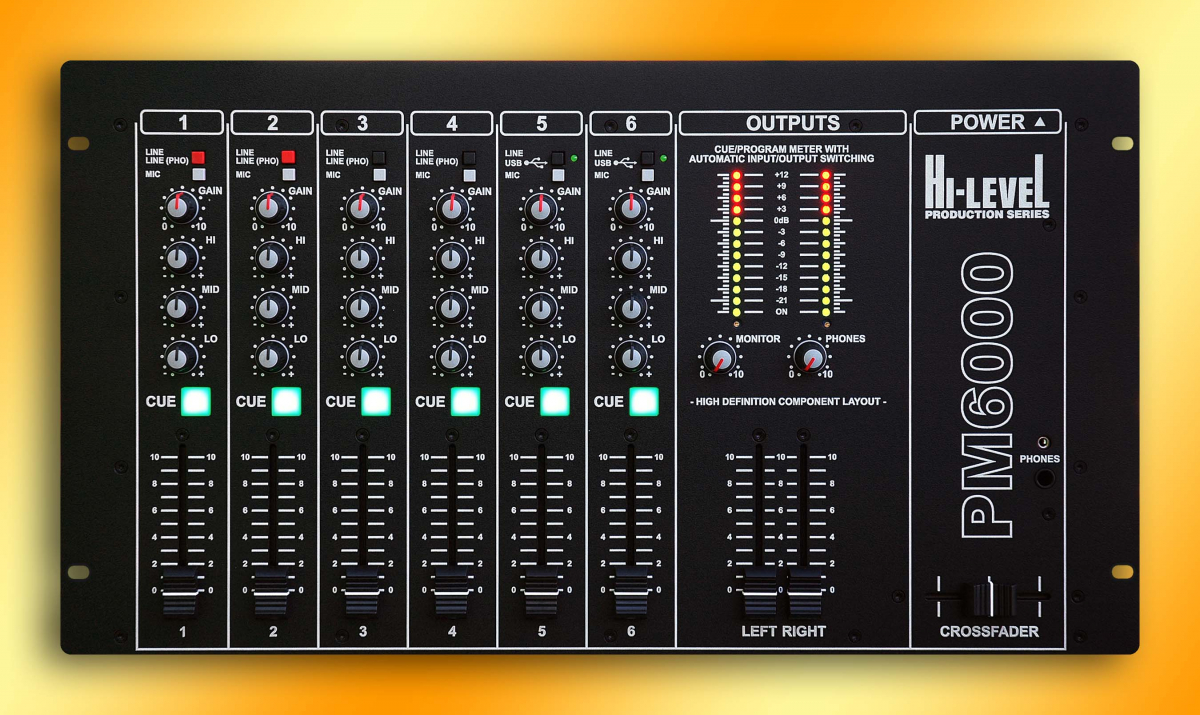Click channel 6 MID EQ knob
This screenshot has height=715, width=1200.
[x=630, y=307]
